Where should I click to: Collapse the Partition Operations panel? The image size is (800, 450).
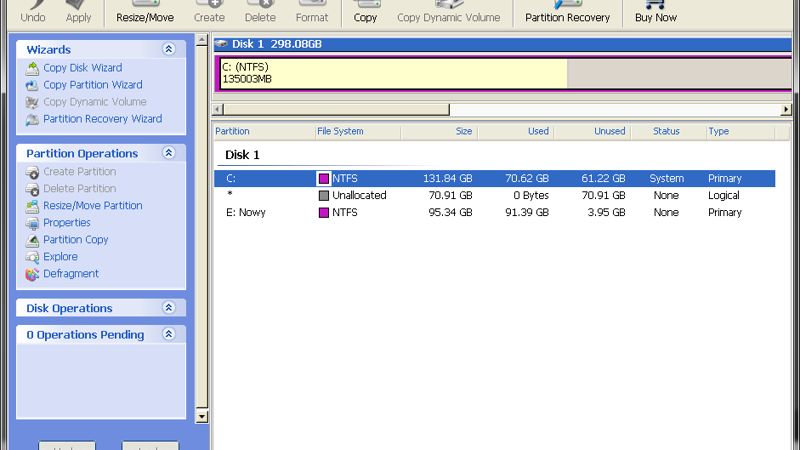coord(168,153)
